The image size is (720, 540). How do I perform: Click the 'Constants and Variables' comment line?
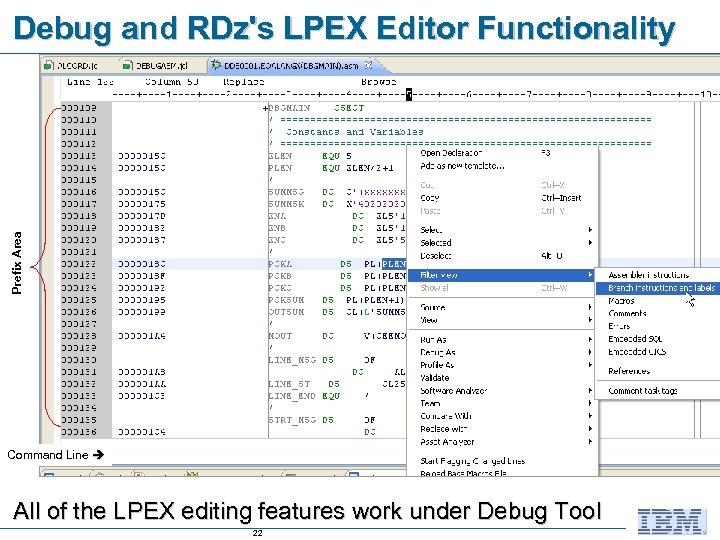[354, 132]
